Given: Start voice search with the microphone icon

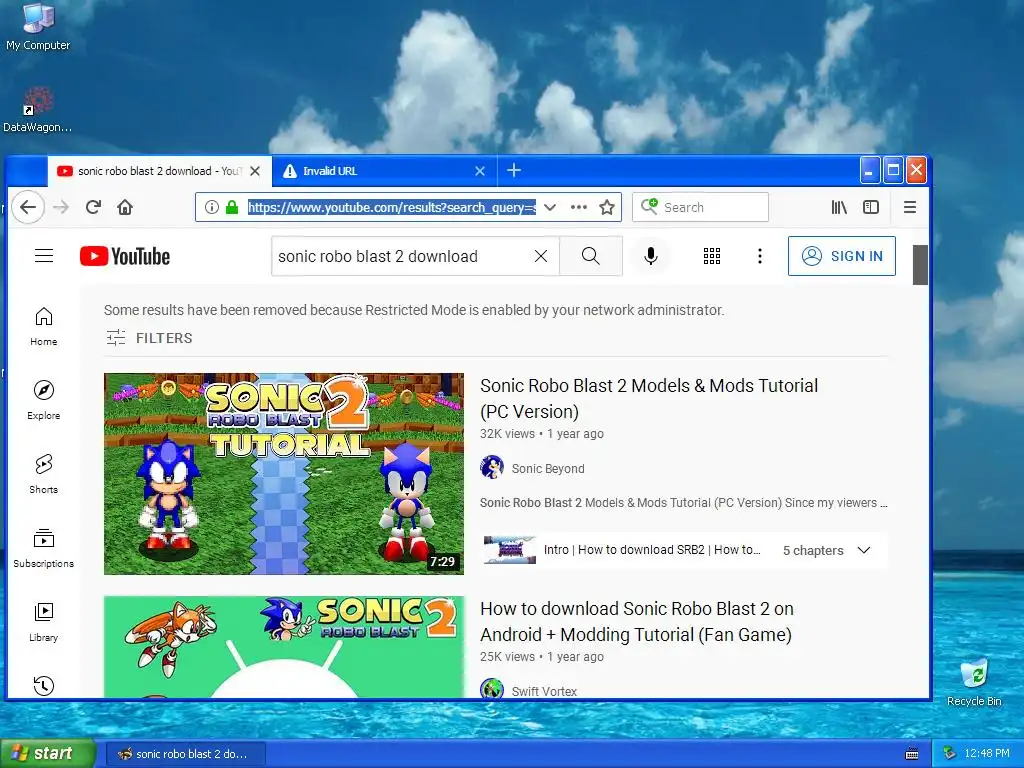Looking at the screenshot, I should click(650, 256).
